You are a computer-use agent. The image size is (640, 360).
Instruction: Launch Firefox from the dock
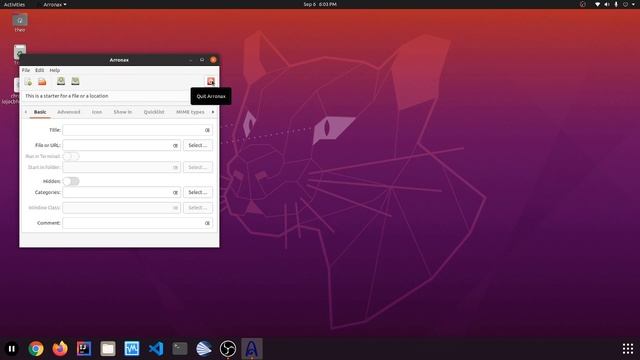(x=60, y=349)
